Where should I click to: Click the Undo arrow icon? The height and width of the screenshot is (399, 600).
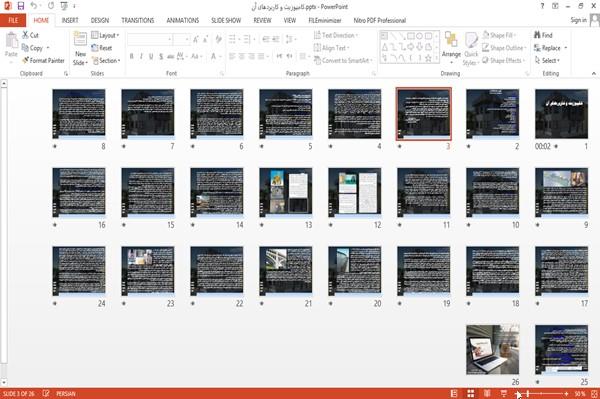34,6
